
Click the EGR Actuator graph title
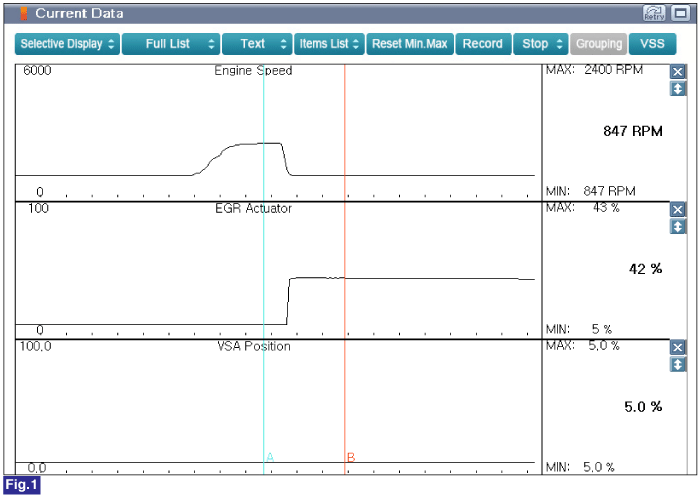(x=253, y=209)
